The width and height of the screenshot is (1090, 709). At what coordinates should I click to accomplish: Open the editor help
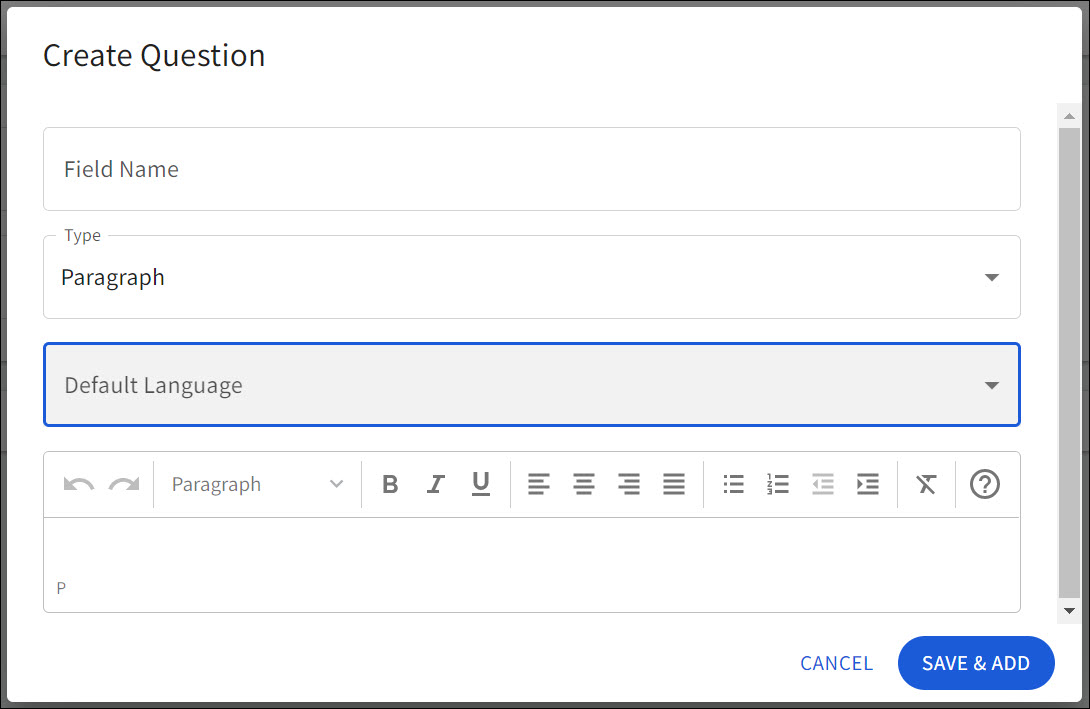[x=985, y=484]
